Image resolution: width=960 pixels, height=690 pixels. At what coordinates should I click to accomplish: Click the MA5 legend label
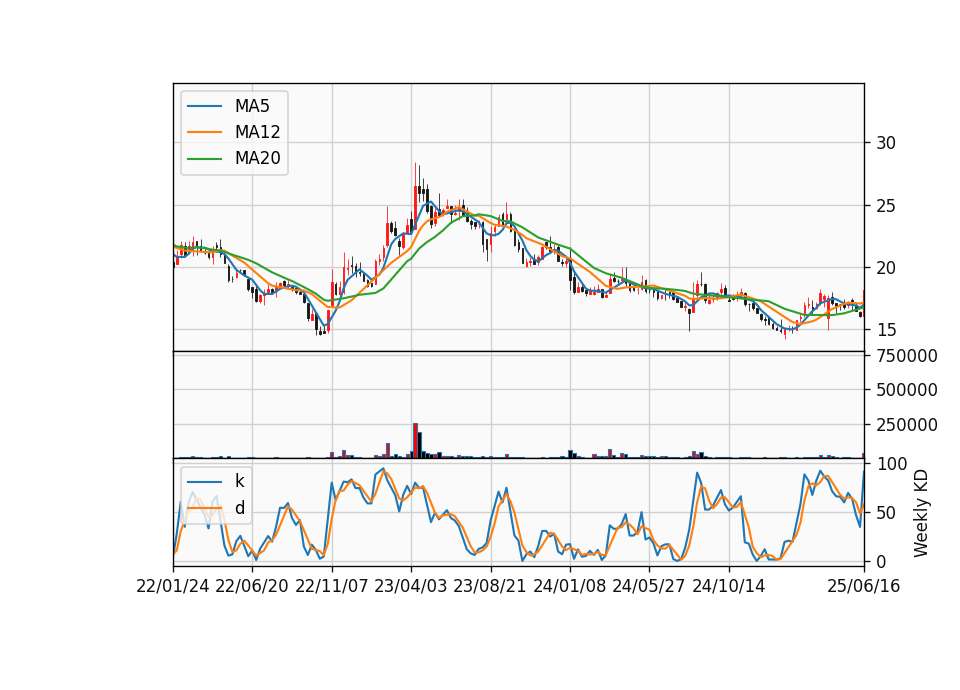pyautogui.click(x=252, y=106)
